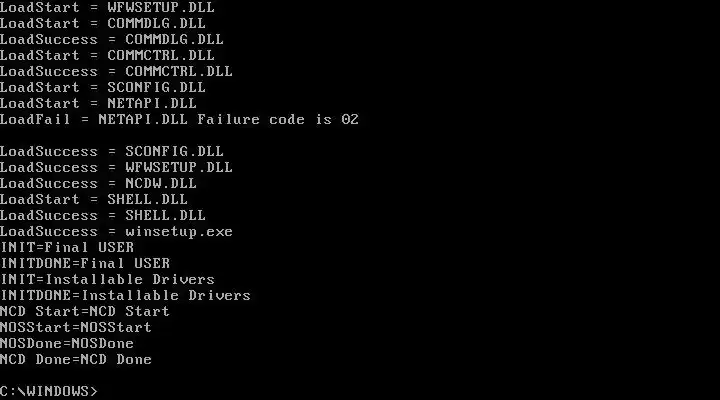Click the NCD Start=NCD Start line
The width and height of the screenshot is (720, 400).
point(85,311)
